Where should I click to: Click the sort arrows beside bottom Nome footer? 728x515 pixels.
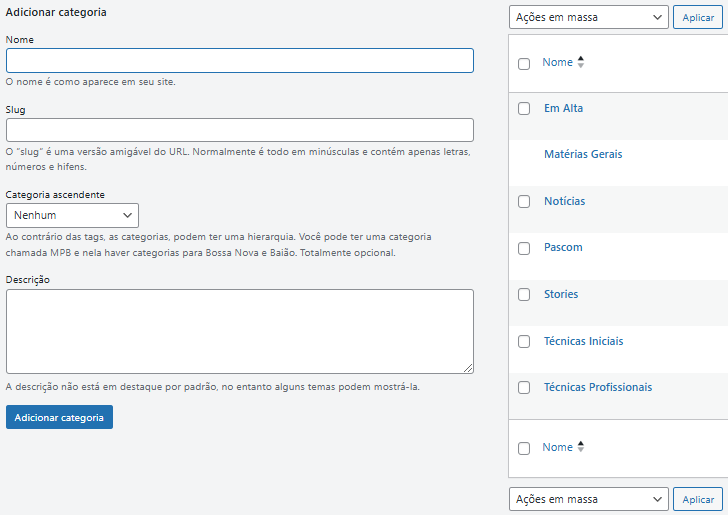point(581,448)
